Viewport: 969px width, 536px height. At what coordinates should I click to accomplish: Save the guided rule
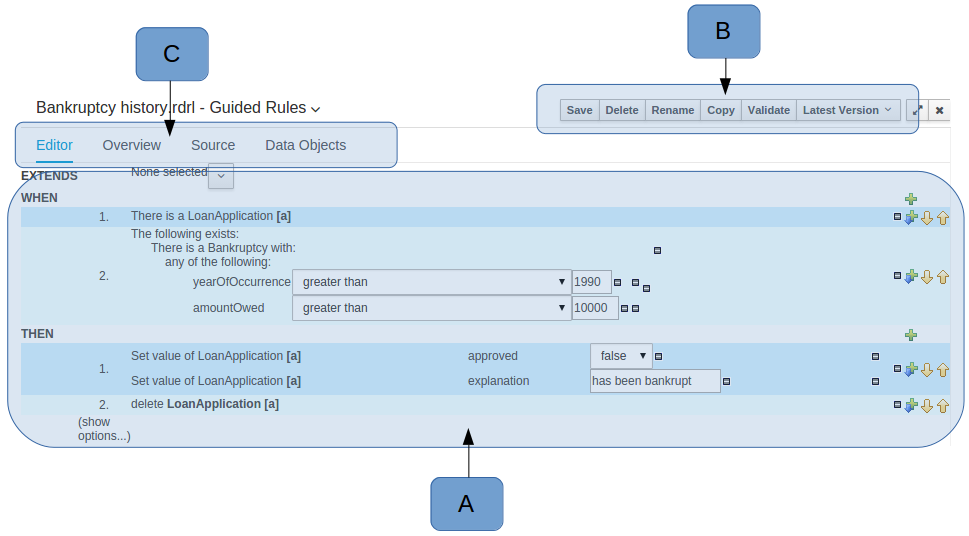click(579, 110)
